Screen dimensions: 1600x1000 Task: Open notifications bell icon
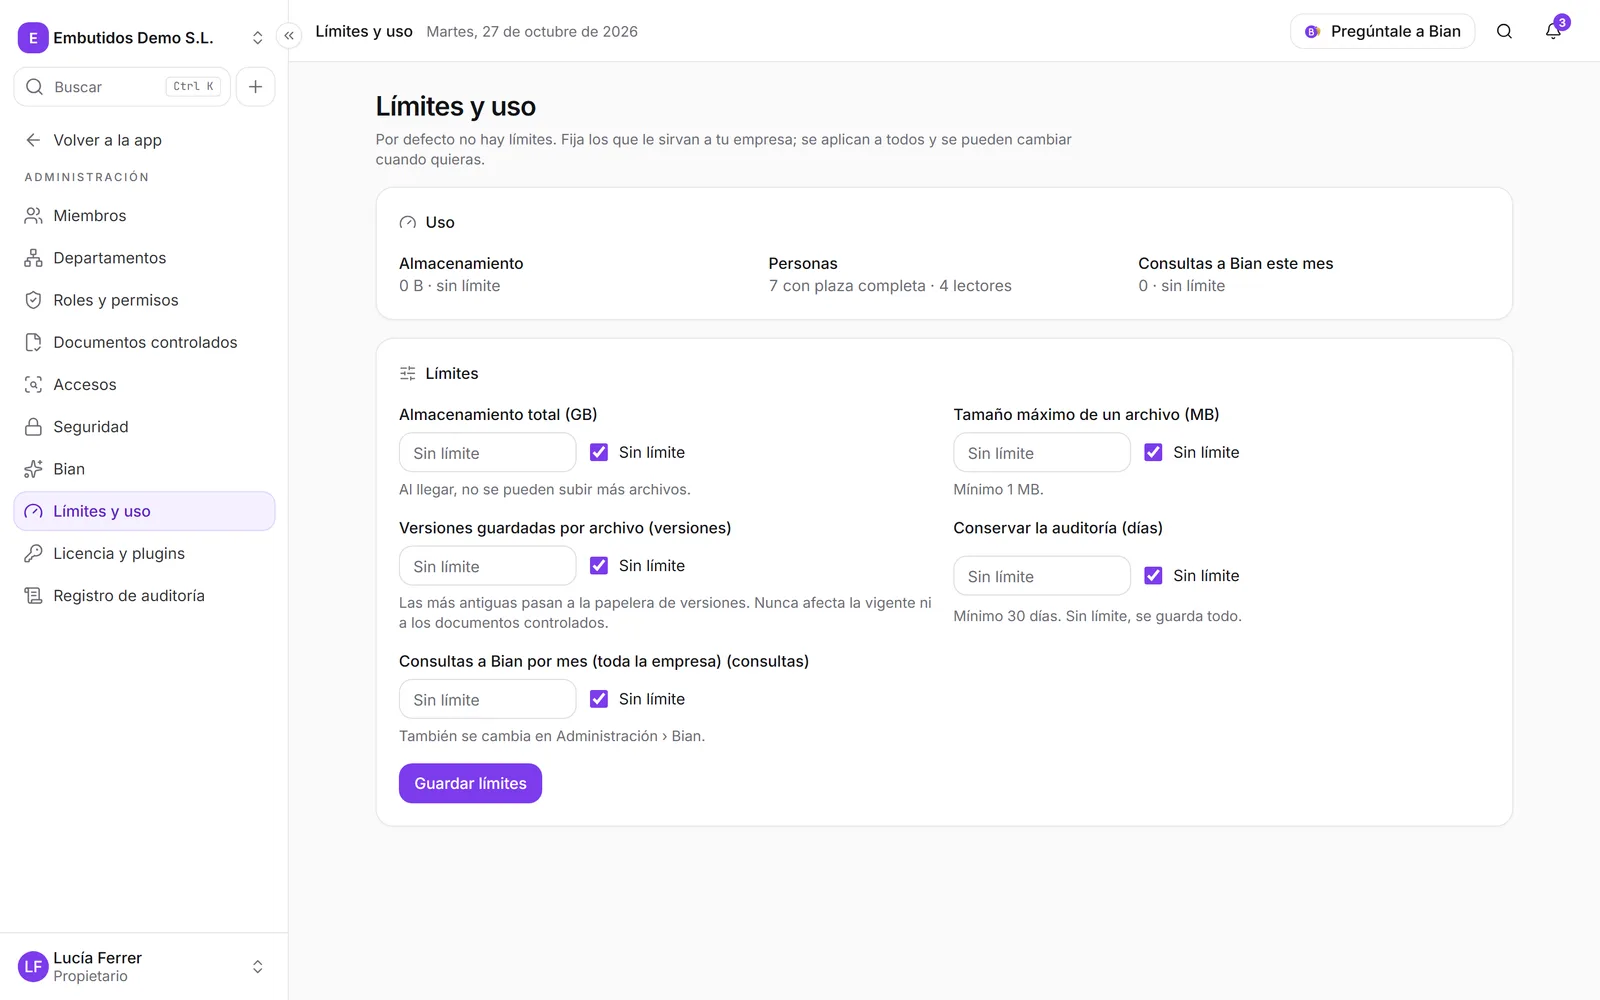click(x=1553, y=32)
